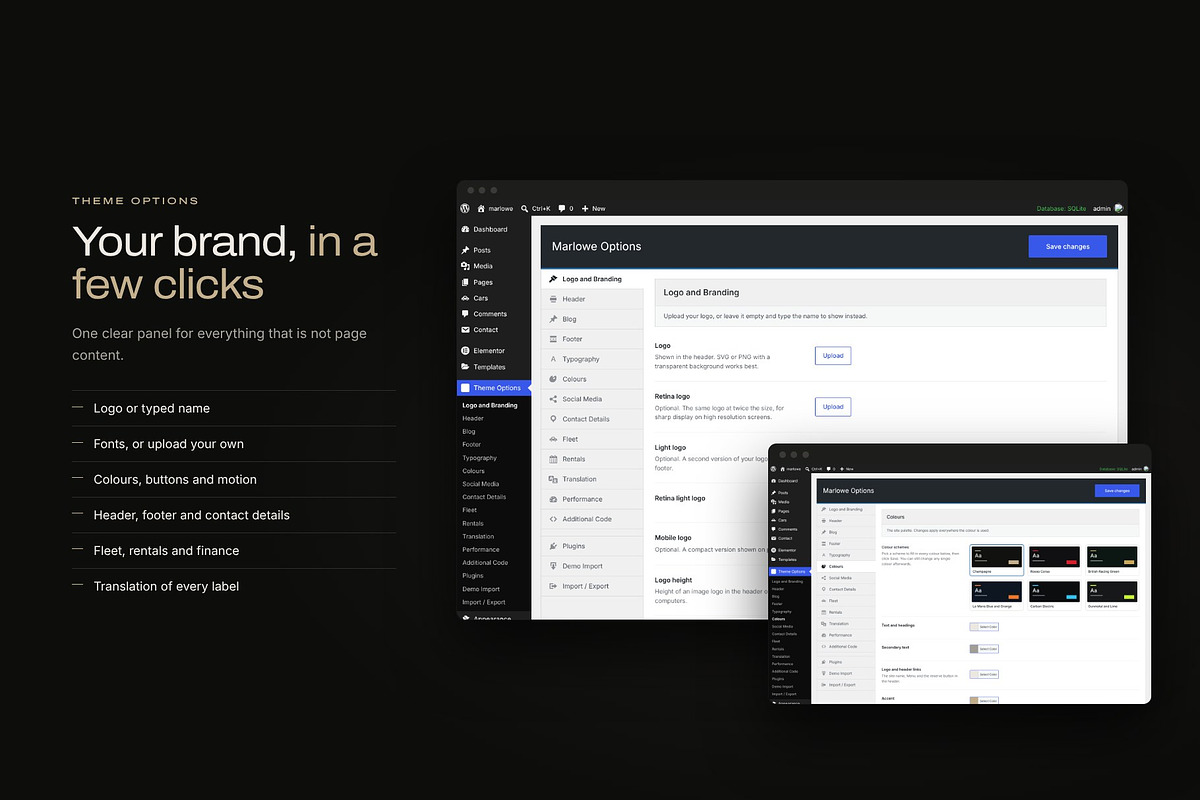
Task: Open Contact Details in dark sidebar submenu, Logo and Branding window
Action: point(484,497)
